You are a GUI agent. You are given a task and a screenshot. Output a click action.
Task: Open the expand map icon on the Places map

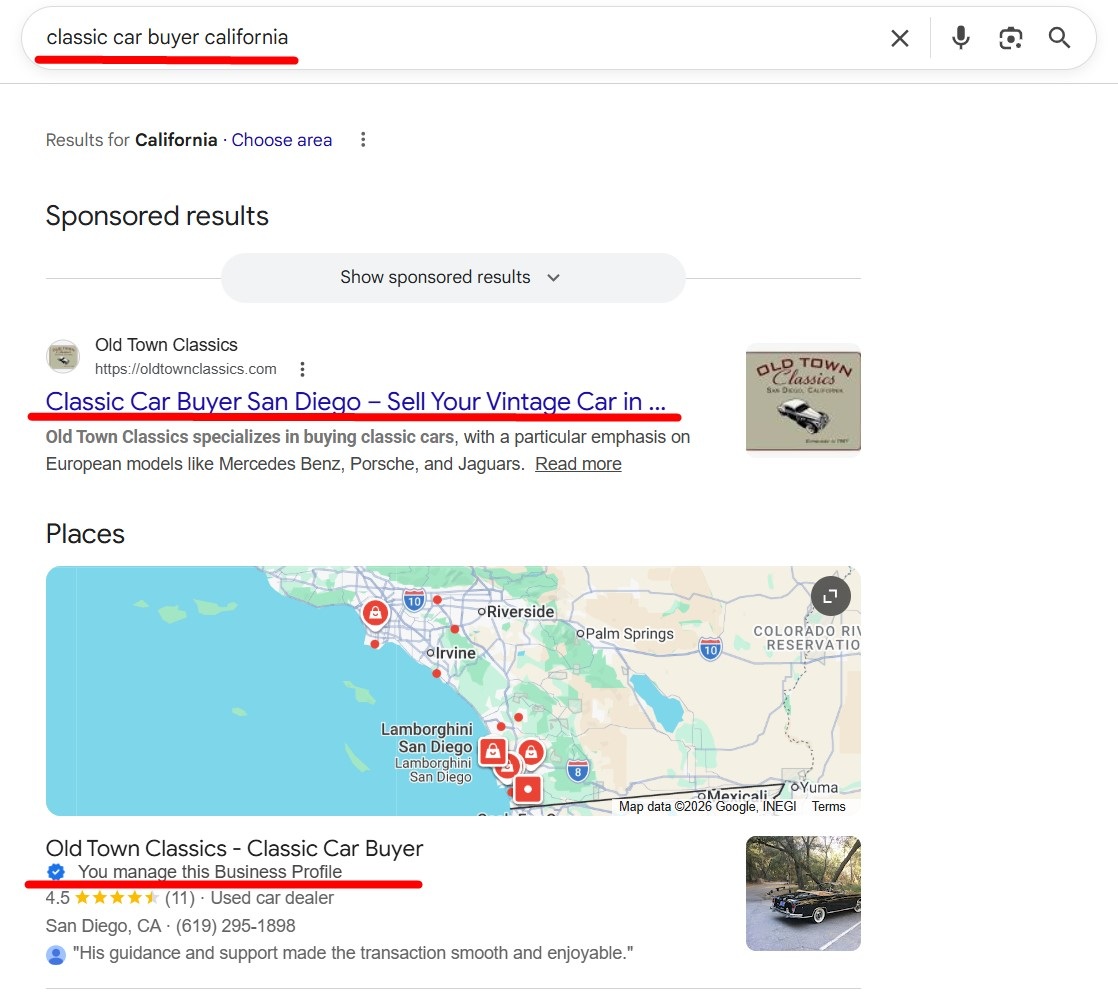click(x=830, y=595)
